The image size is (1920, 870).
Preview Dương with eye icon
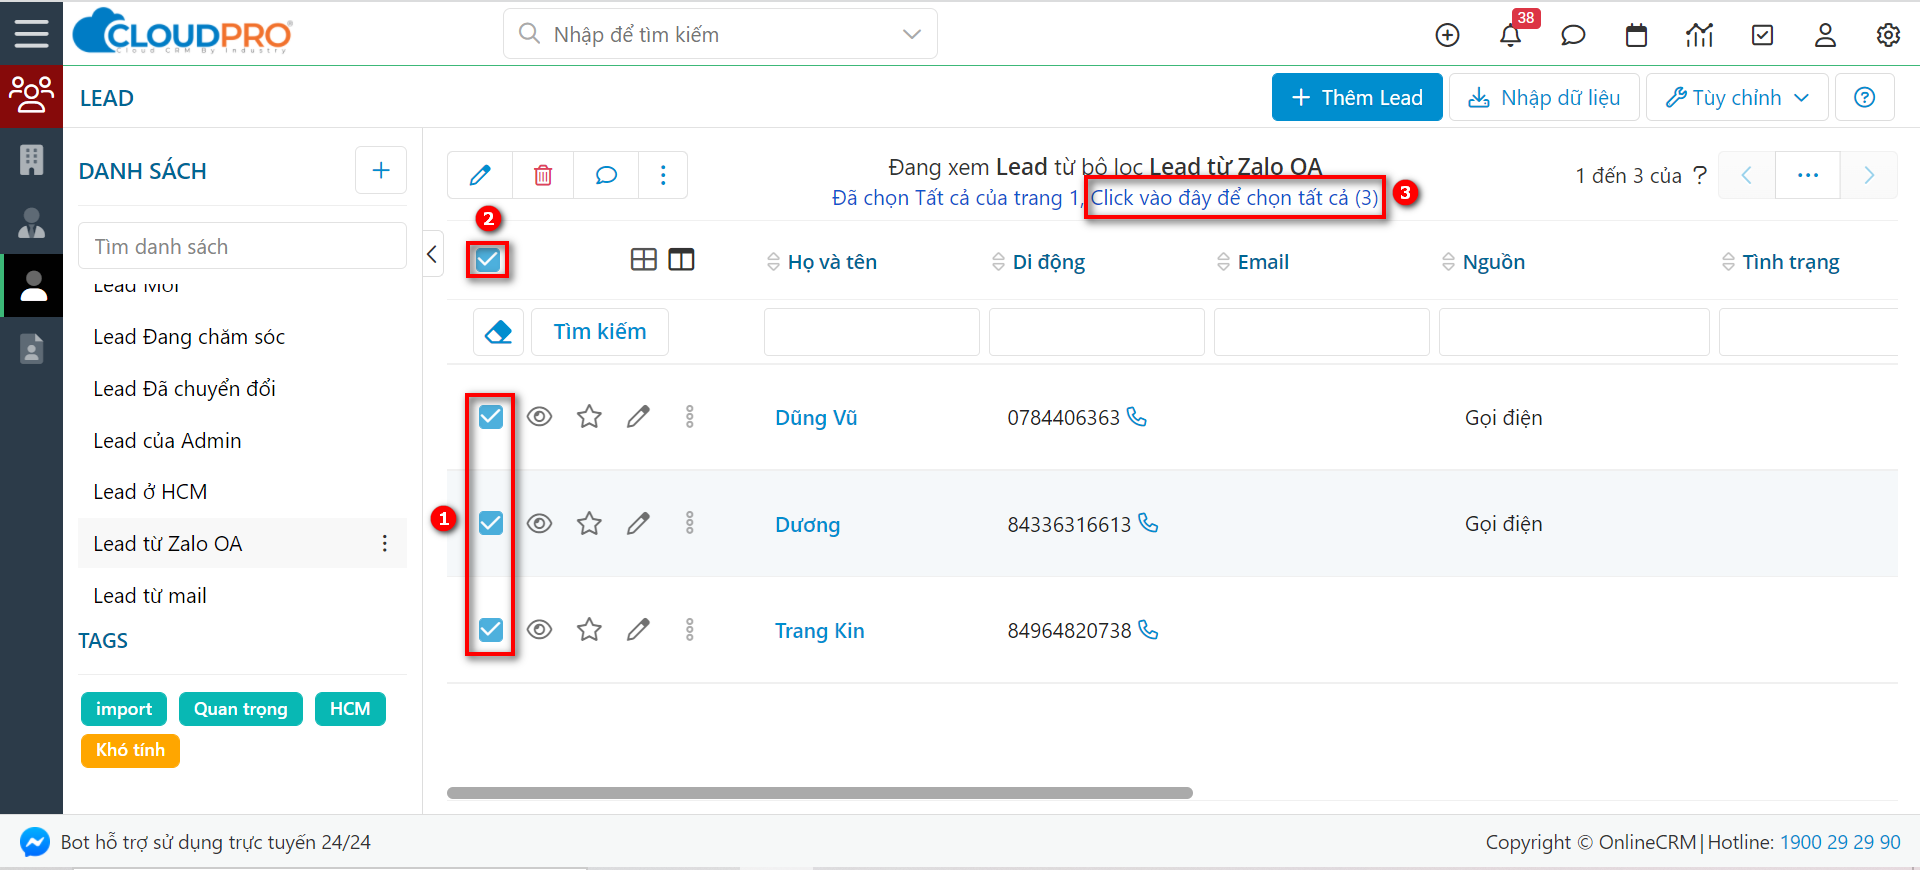coord(539,523)
